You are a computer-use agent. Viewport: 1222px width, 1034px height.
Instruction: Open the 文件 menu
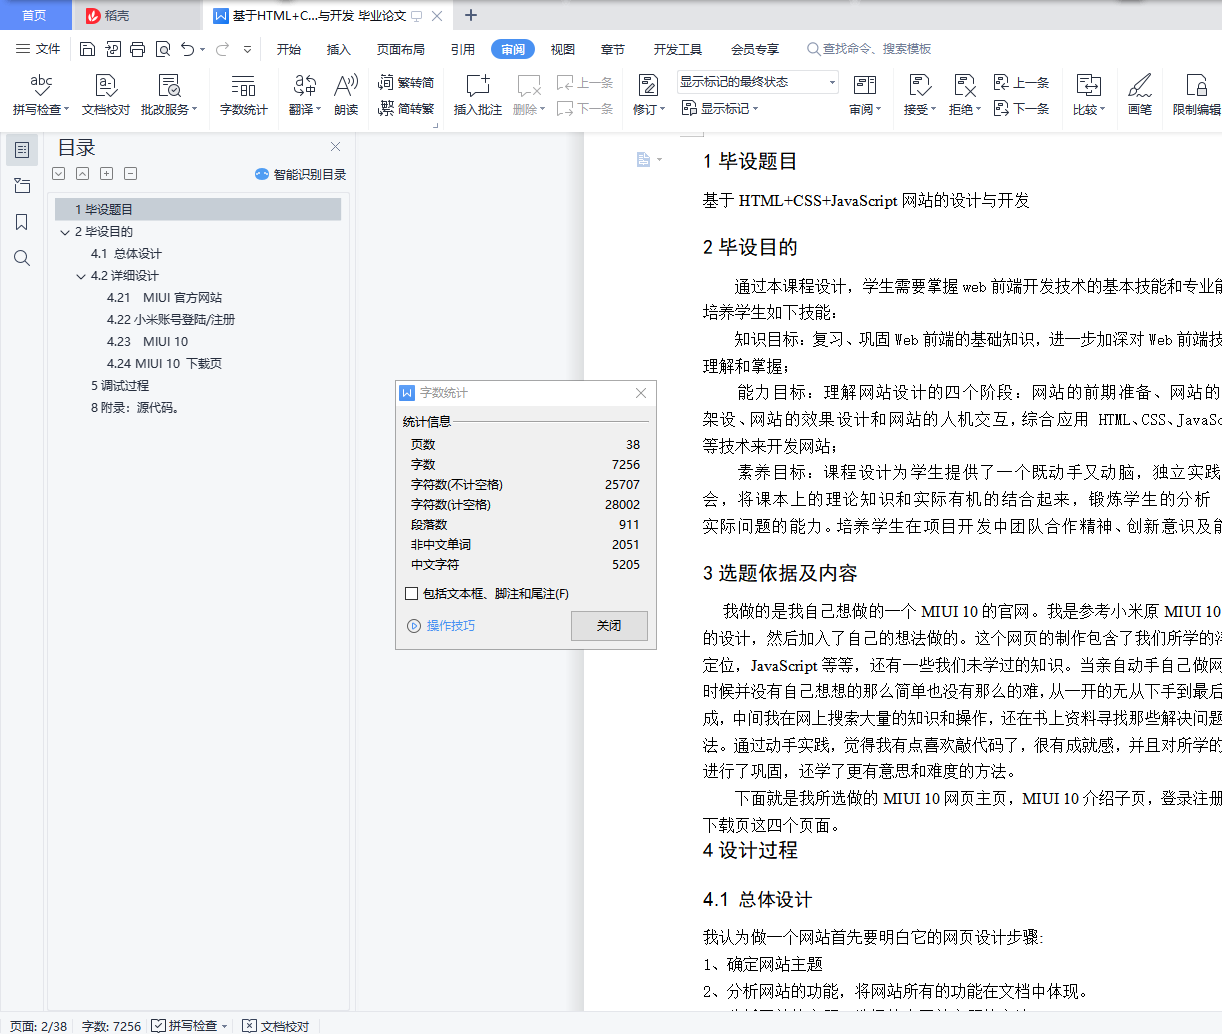(38, 49)
